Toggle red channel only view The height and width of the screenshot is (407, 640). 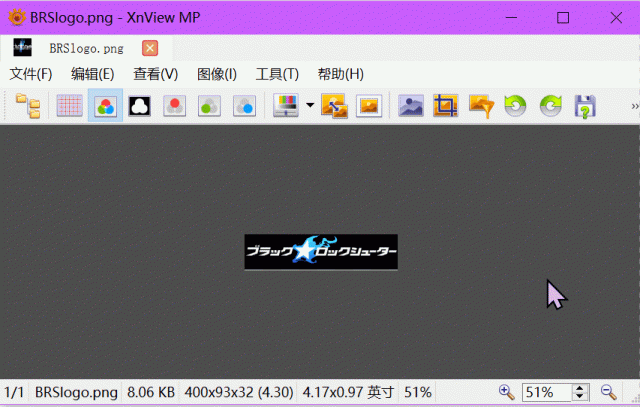pos(175,106)
